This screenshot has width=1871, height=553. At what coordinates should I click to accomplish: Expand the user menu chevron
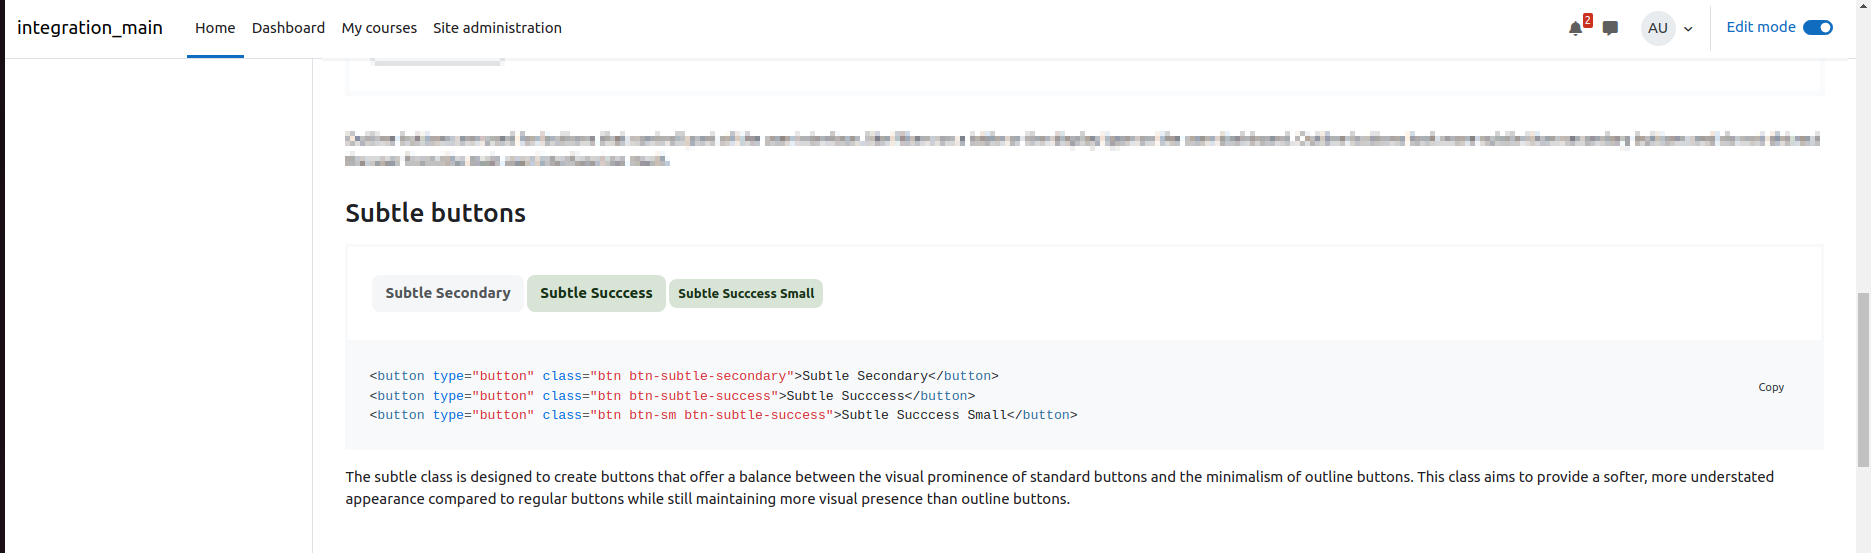[1688, 29]
